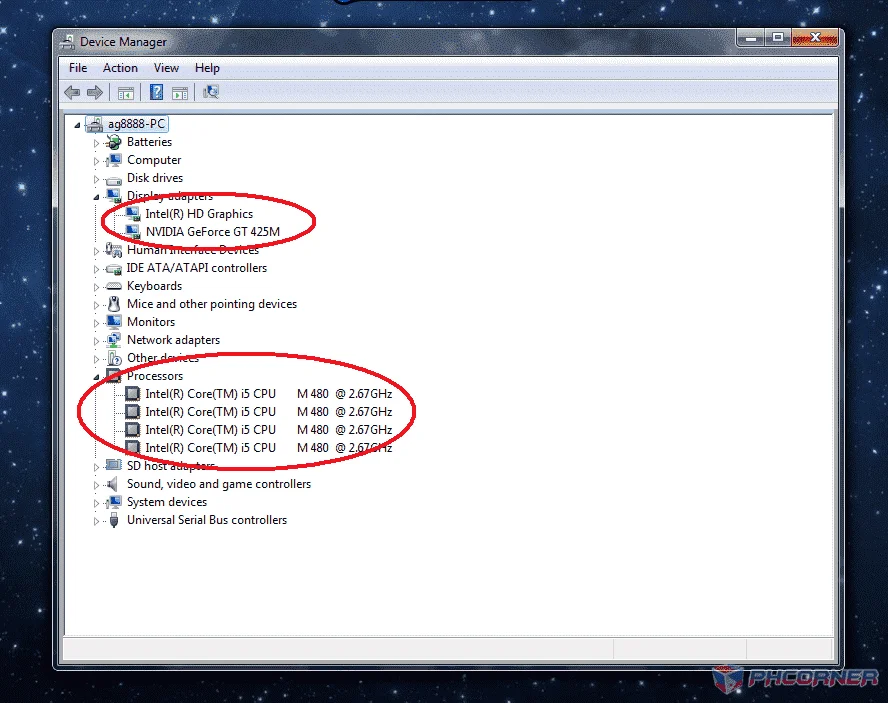Expand Universal Serial Bus controllers arrow
The height and width of the screenshot is (703, 888).
click(96, 521)
